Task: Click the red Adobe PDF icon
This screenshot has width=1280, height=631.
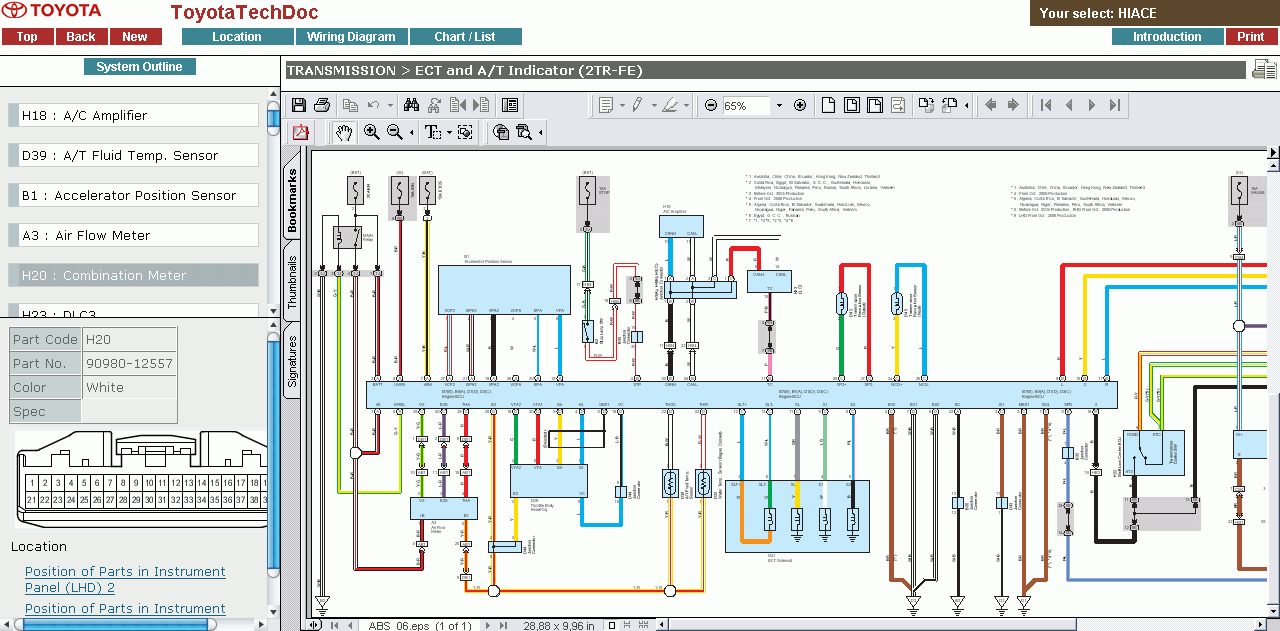Action: point(300,132)
